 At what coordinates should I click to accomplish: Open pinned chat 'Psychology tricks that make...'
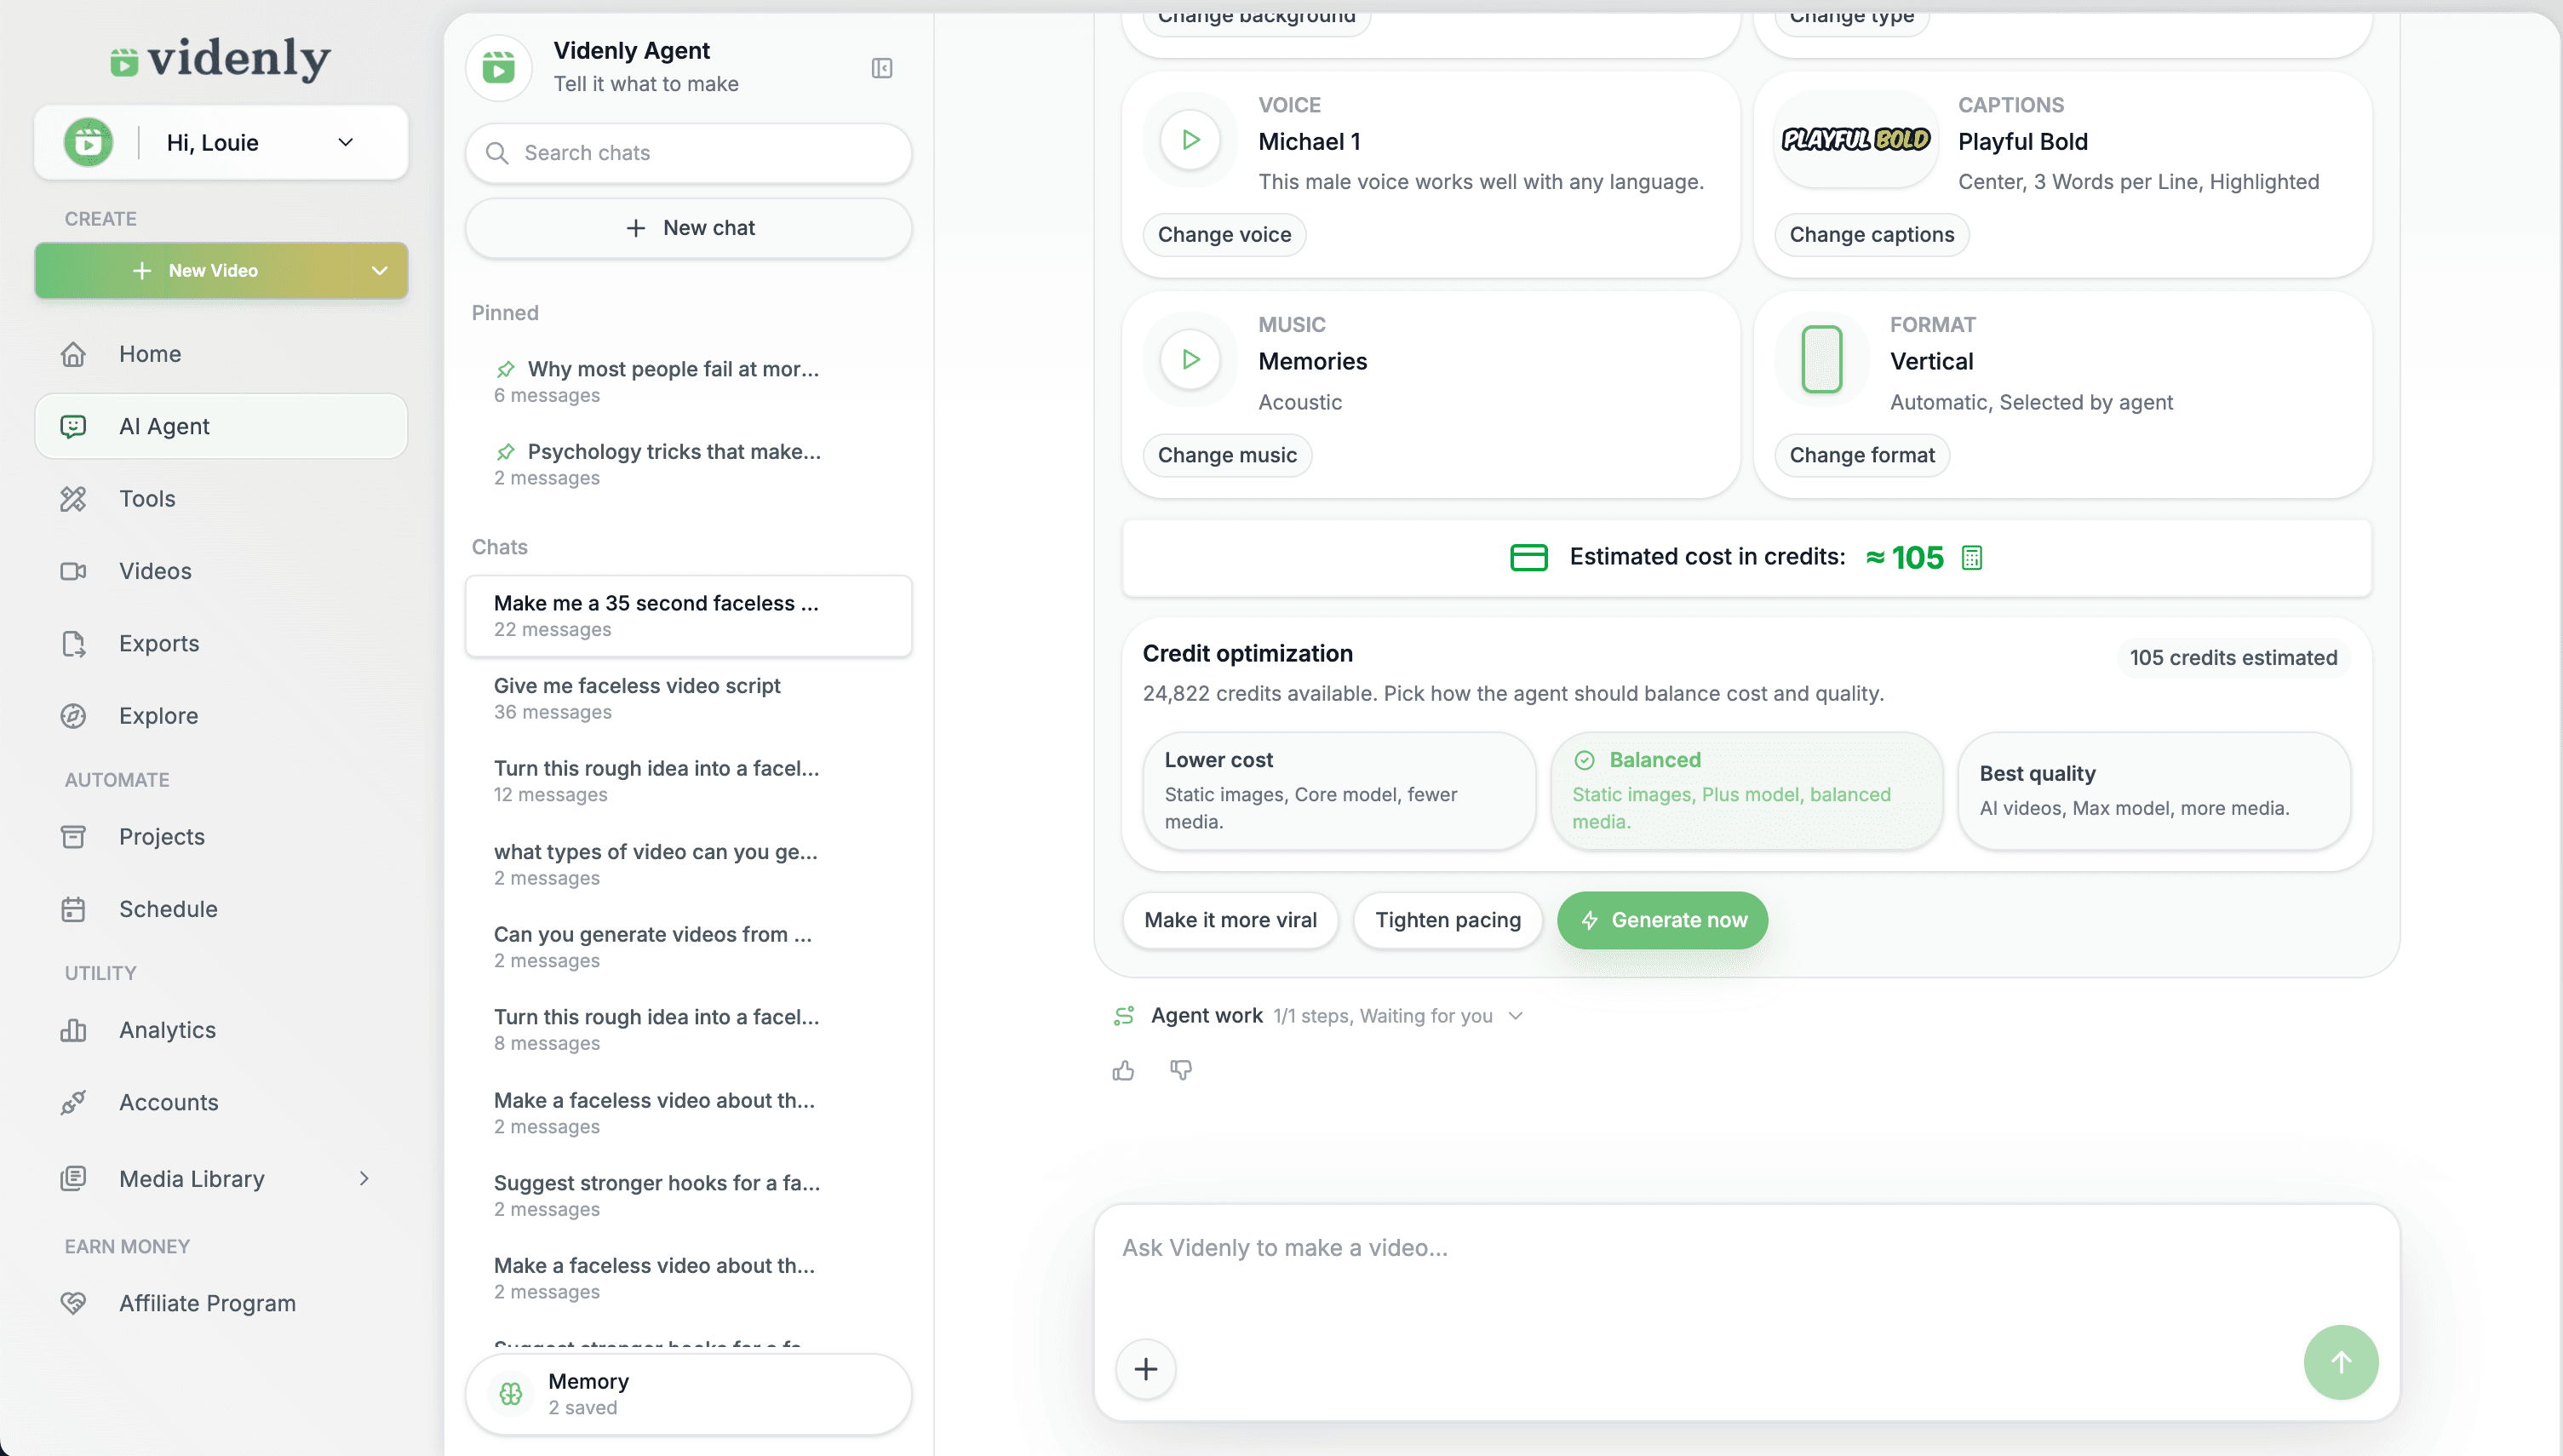tap(688, 464)
